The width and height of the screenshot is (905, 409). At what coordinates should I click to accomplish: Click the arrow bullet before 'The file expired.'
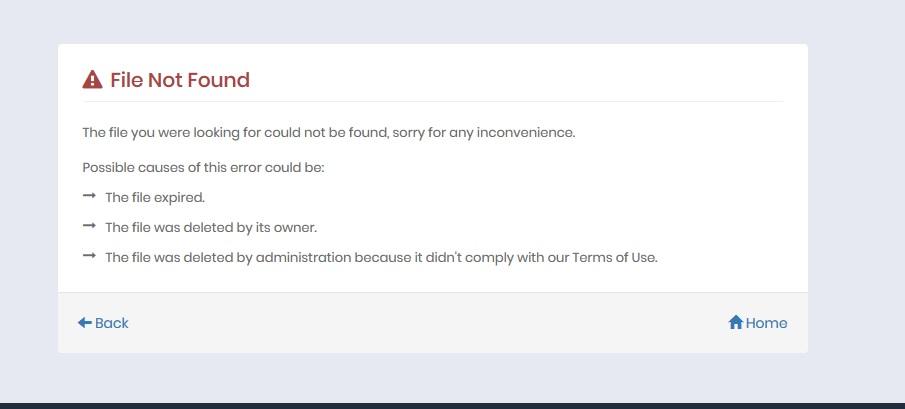point(89,196)
